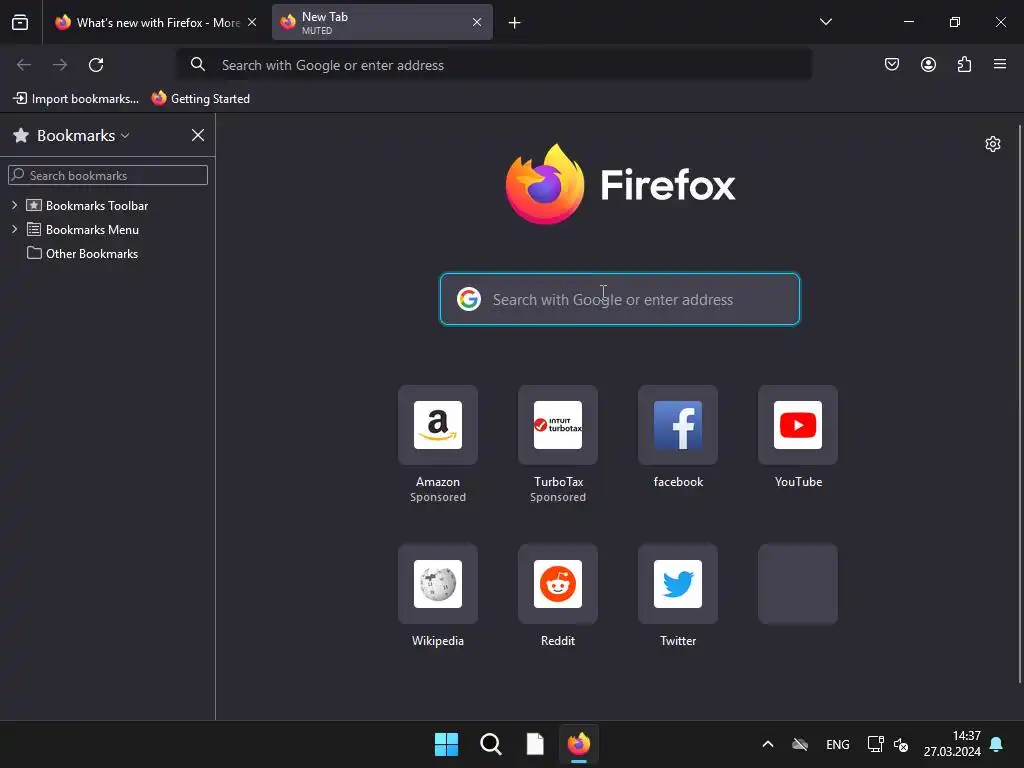Open Windows Start menu
Image resolution: width=1024 pixels, height=768 pixels.
point(447,744)
